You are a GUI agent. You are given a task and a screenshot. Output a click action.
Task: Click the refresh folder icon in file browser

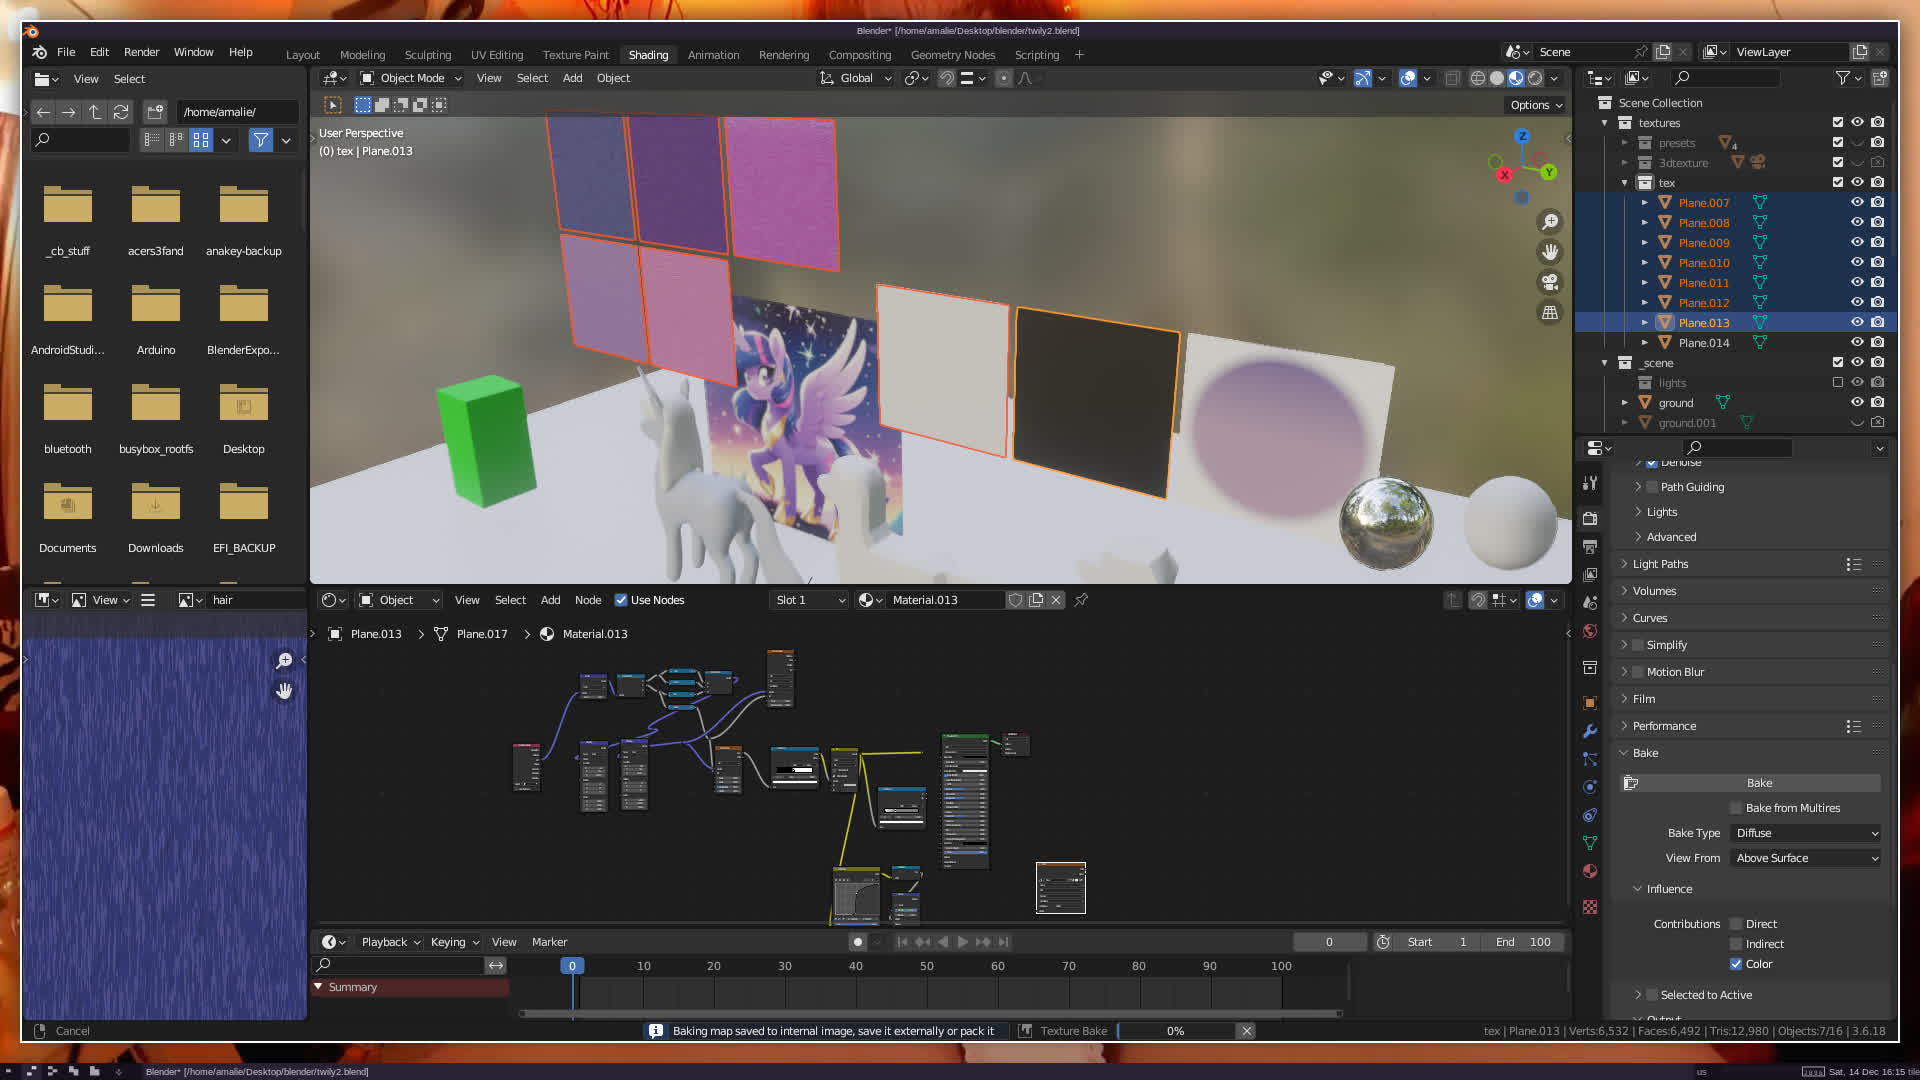(121, 112)
